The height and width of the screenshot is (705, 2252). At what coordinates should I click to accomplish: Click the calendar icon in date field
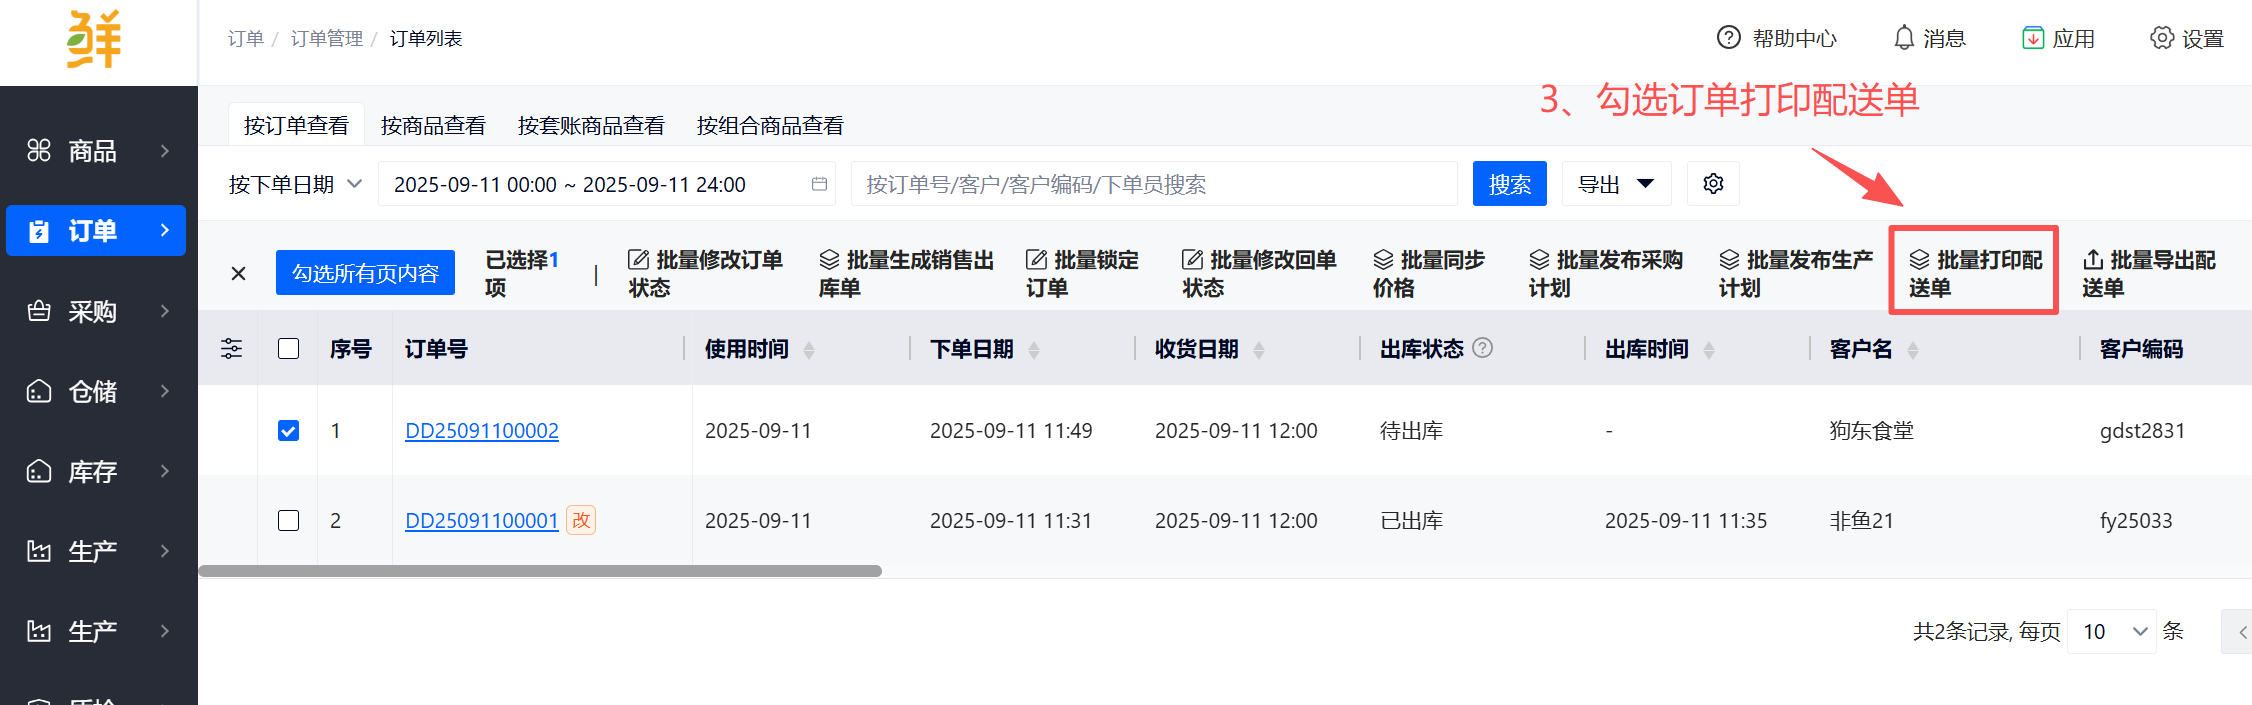click(819, 184)
